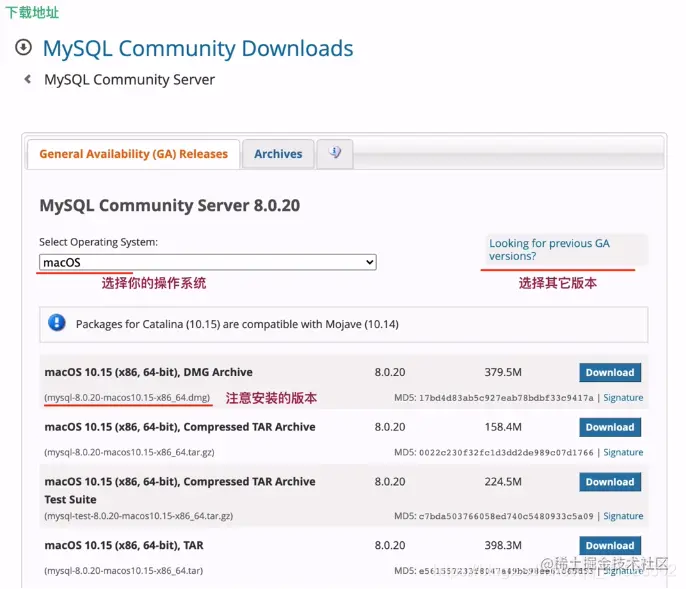Download the 398.3M TAR package

[610, 546]
